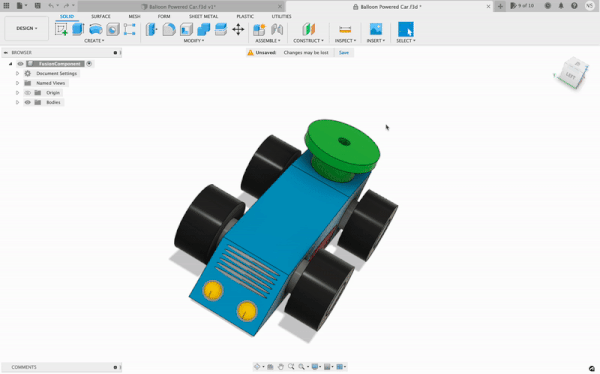Image resolution: width=600 pixels, height=374 pixels.
Task: Click the Pan hand tool
Action: (x=280, y=367)
